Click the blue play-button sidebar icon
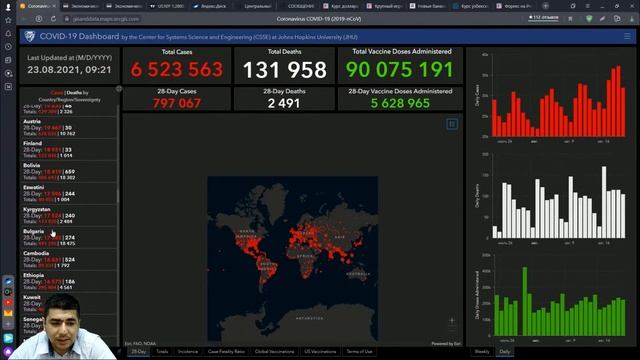This screenshot has height=360, width=640. (8, 338)
